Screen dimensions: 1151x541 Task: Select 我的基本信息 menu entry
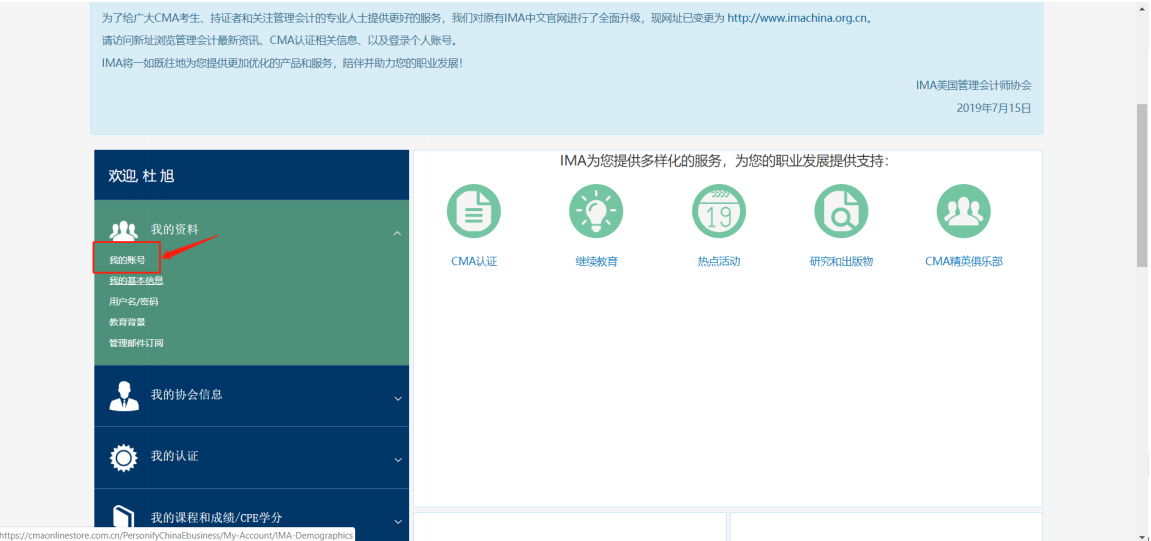(136, 281)
